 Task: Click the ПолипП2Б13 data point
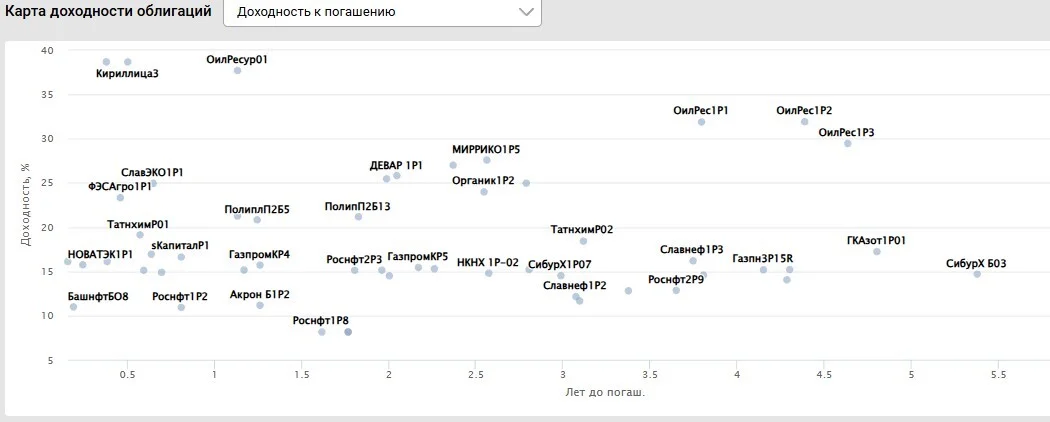[x=358, y=217]
